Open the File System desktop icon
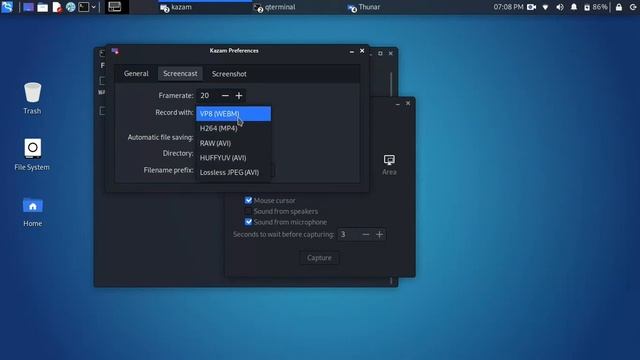640x360 pixels. coord(32,154)
